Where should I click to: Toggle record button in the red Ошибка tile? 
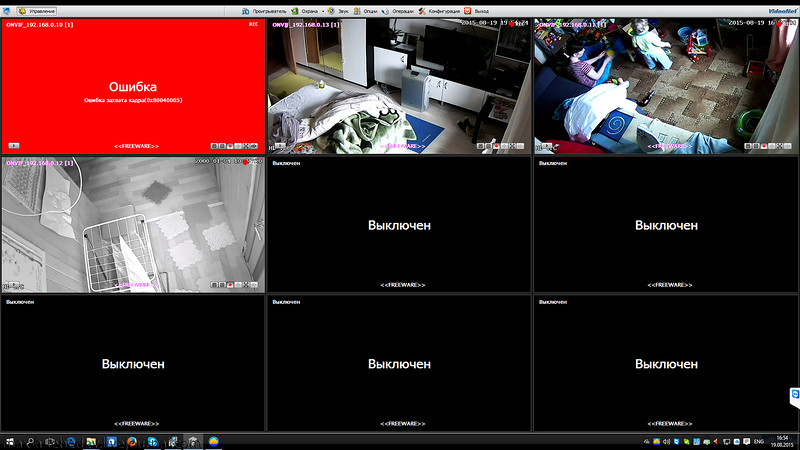click(230, 146)
